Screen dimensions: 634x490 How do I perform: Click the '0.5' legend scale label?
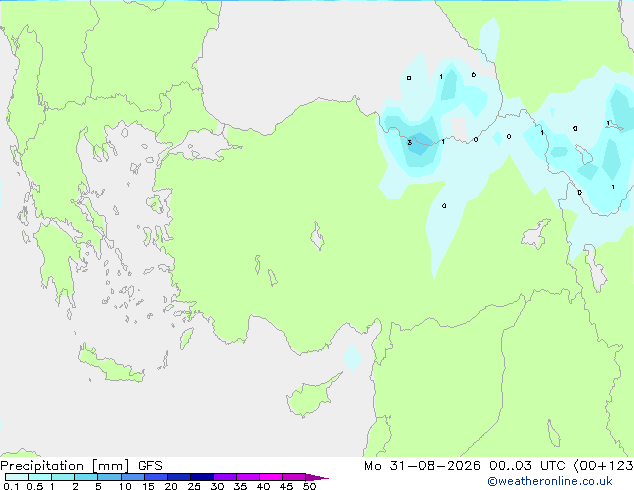coord(35,486)
